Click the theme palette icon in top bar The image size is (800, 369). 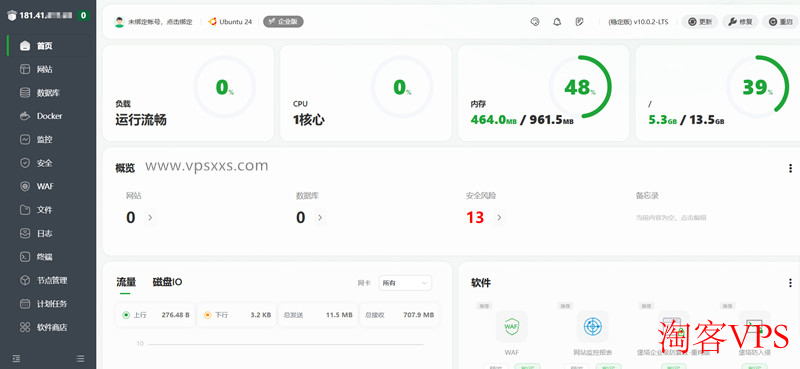pos(535,22)
